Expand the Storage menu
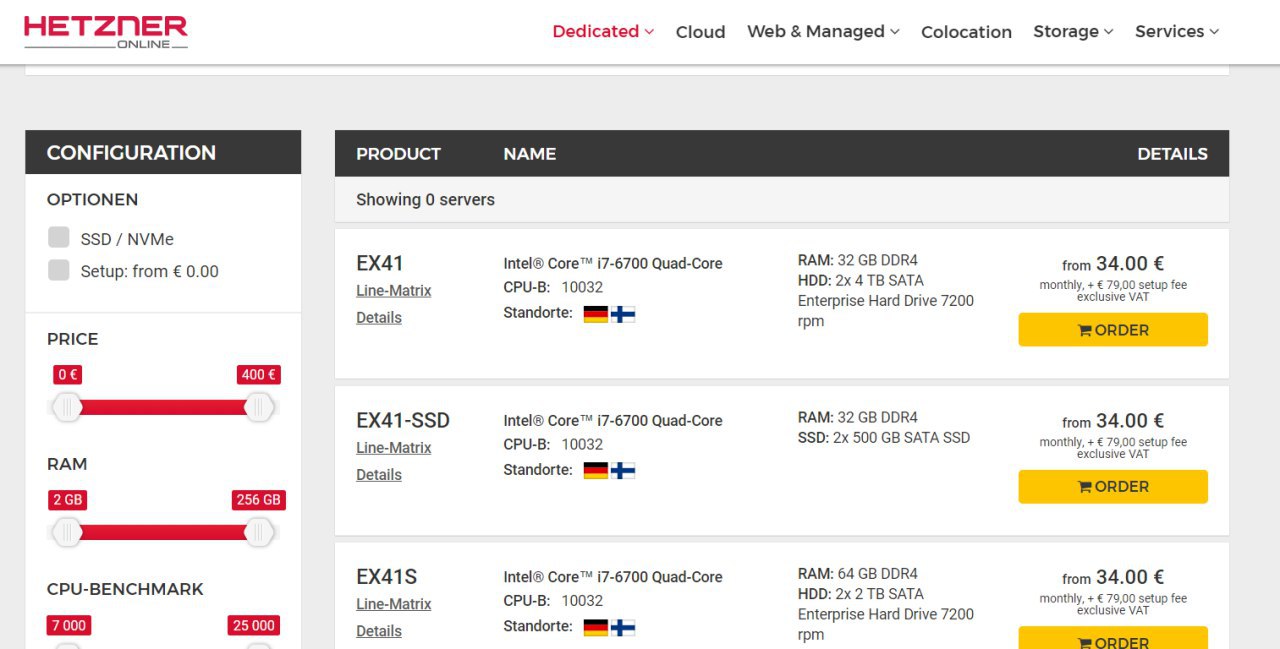This screenshot has width=1280, height=649. (x=1073, y=31)
